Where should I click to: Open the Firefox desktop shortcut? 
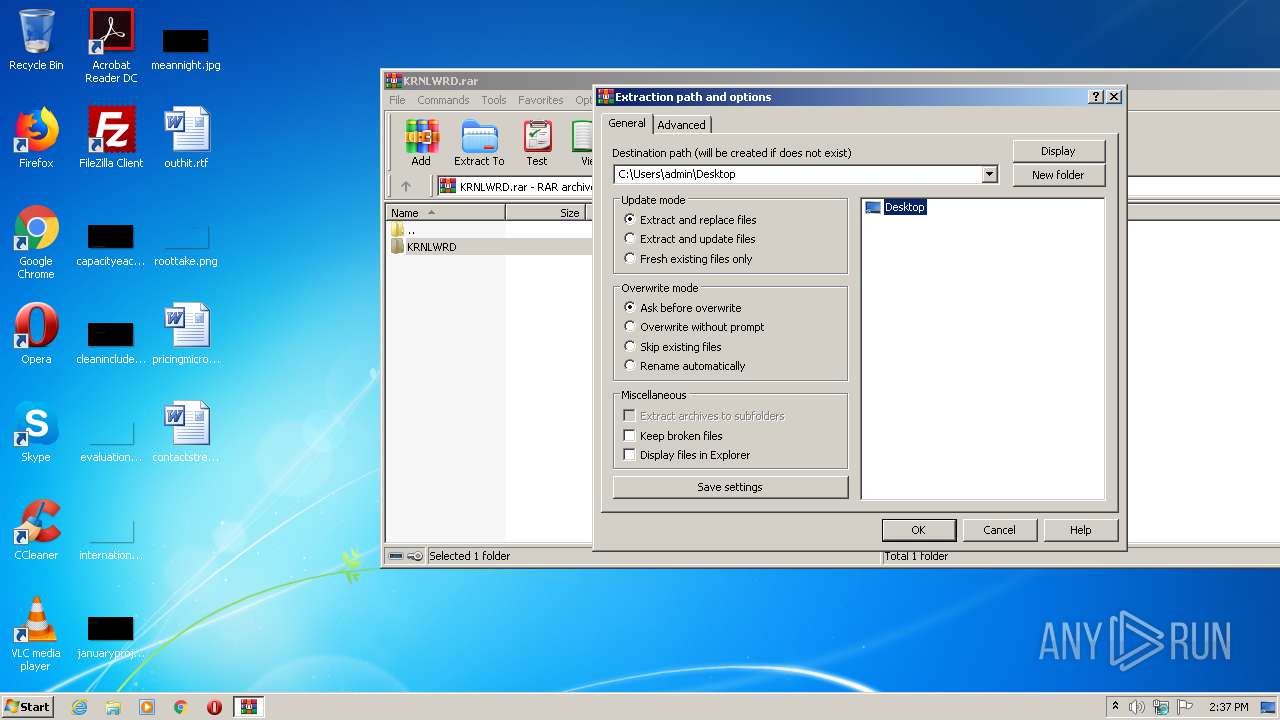36,138
